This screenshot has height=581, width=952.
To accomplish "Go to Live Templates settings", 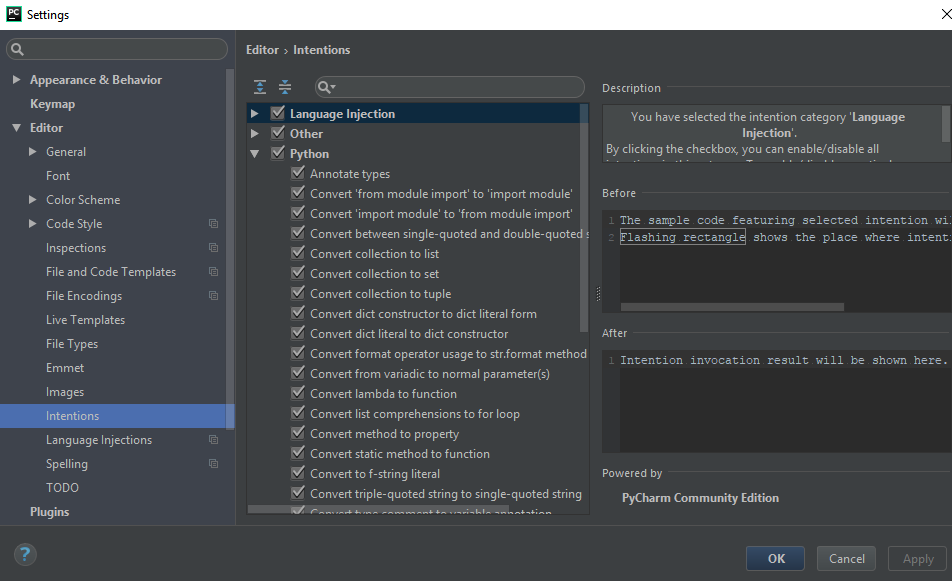I will click(x=85, y=319).
